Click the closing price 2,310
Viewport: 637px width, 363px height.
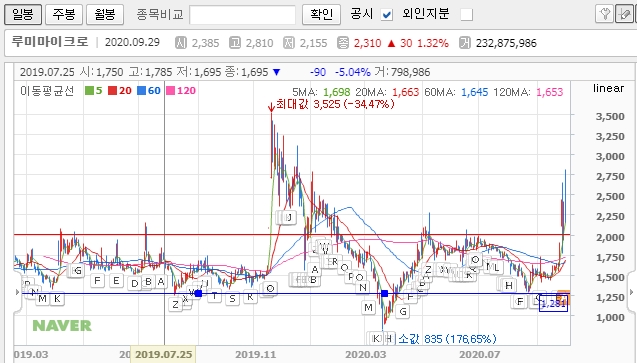click(367, 43)
